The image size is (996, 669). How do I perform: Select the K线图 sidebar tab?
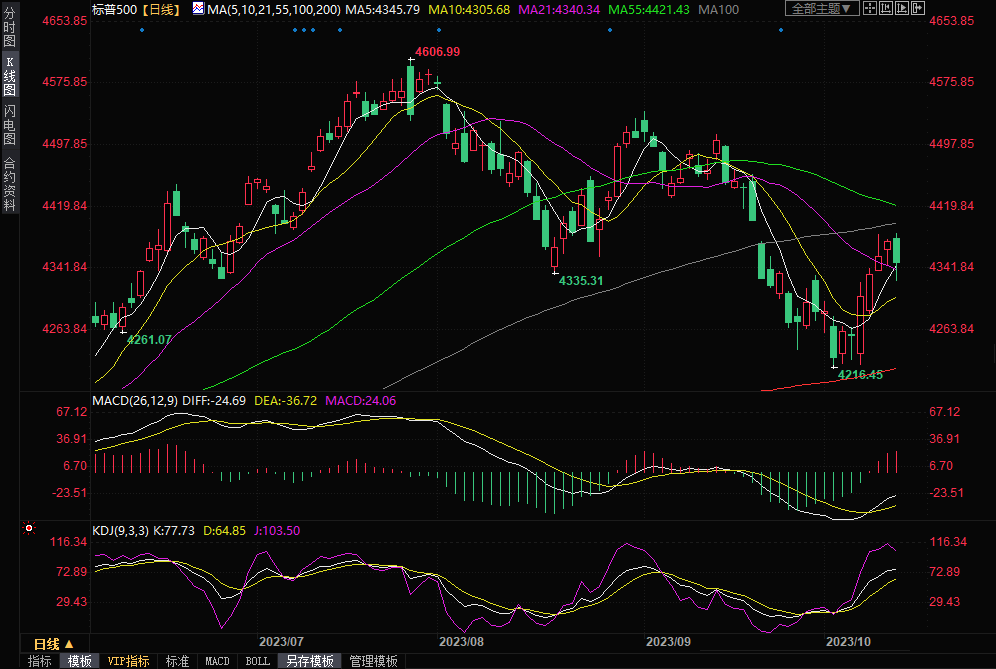click(x=10, y=76)
